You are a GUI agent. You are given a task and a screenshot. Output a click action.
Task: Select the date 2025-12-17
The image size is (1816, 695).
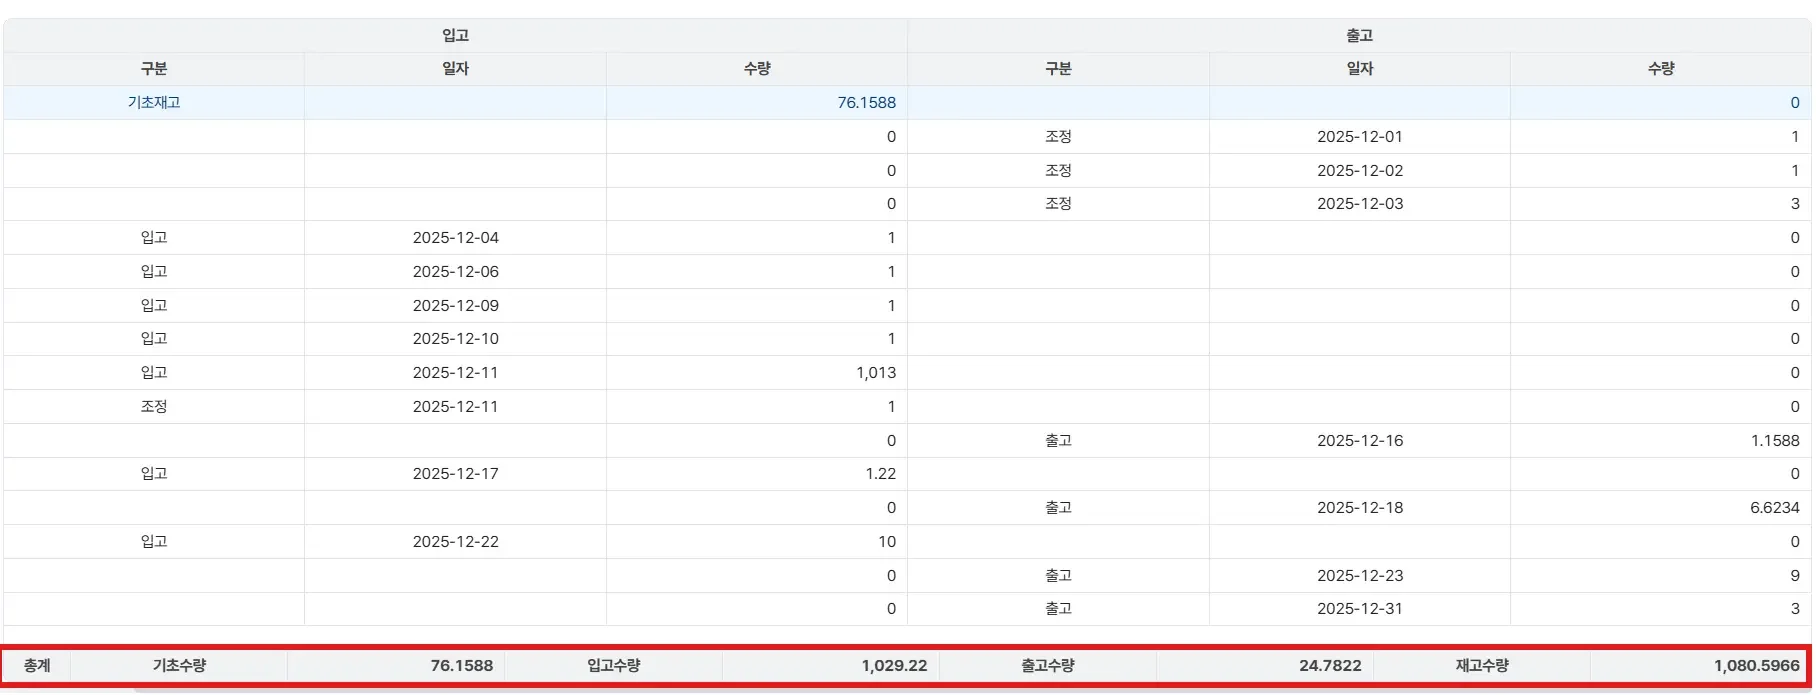click(456, 474)
